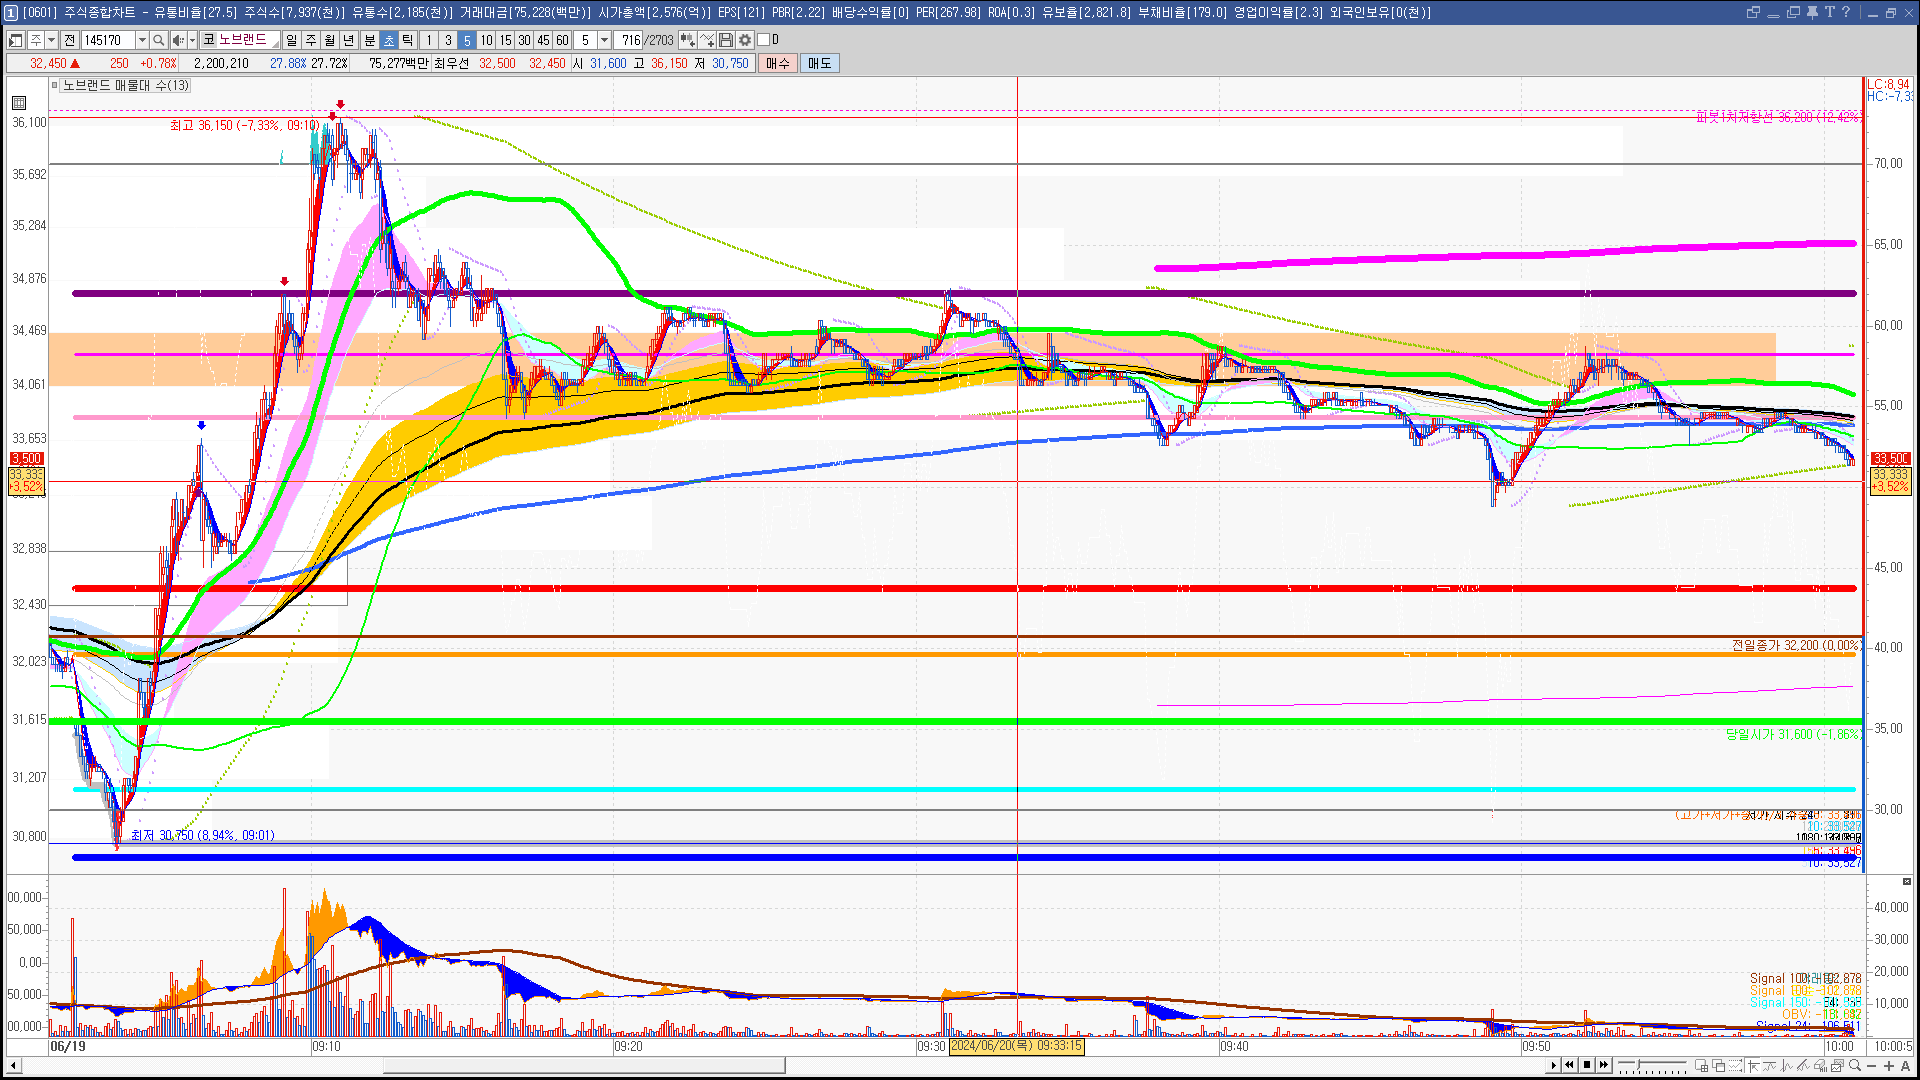This screenshot has height=1080, width=1920.
Task: Switch to 일 (daily) chart tab
Action: (291, 40)
